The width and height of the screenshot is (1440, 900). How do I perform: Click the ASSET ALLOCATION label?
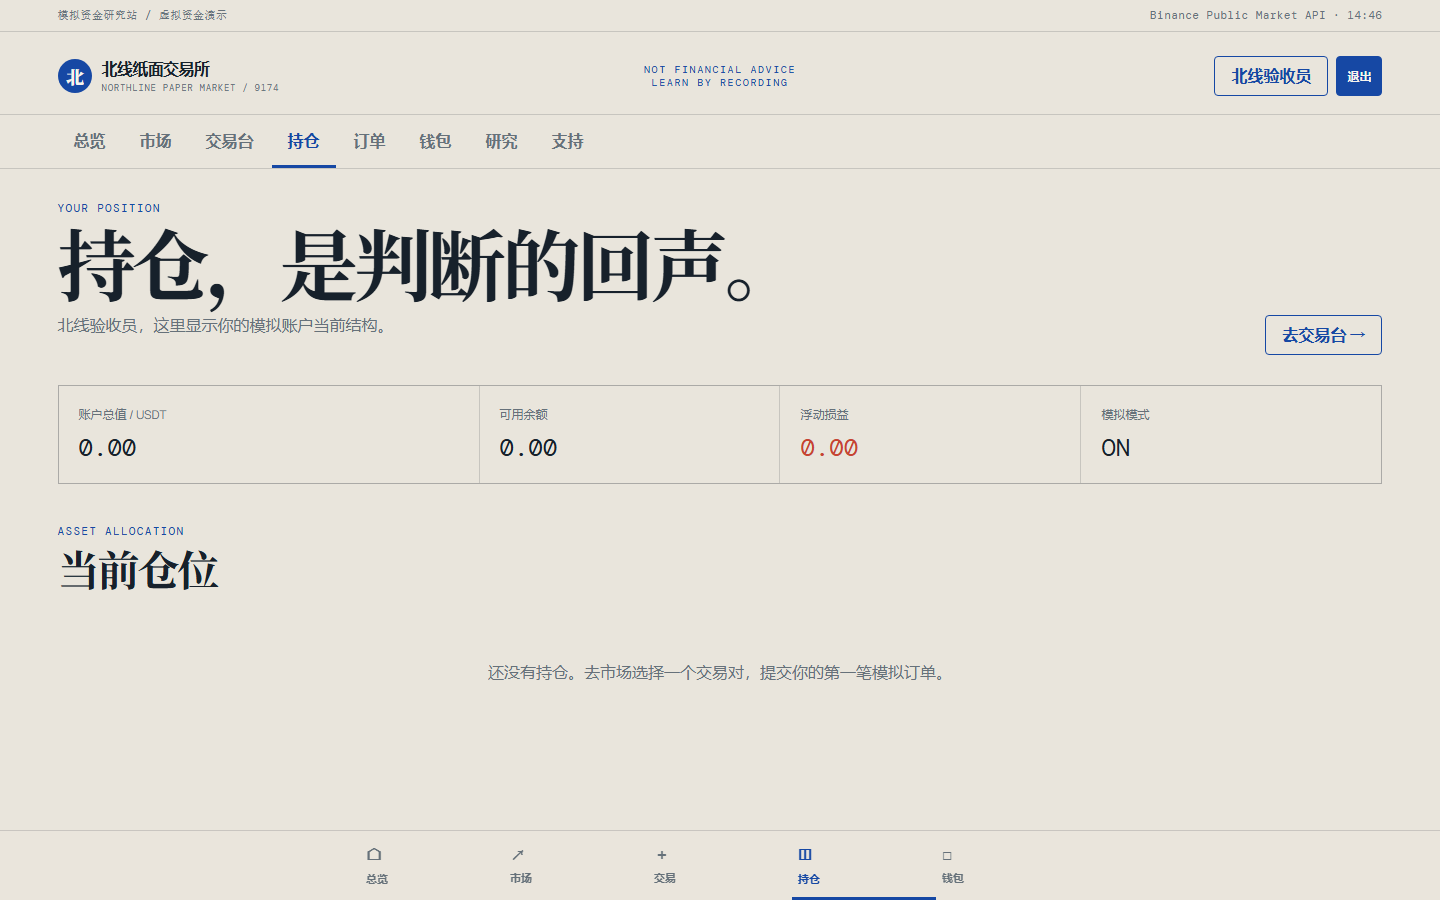point(121,531)
